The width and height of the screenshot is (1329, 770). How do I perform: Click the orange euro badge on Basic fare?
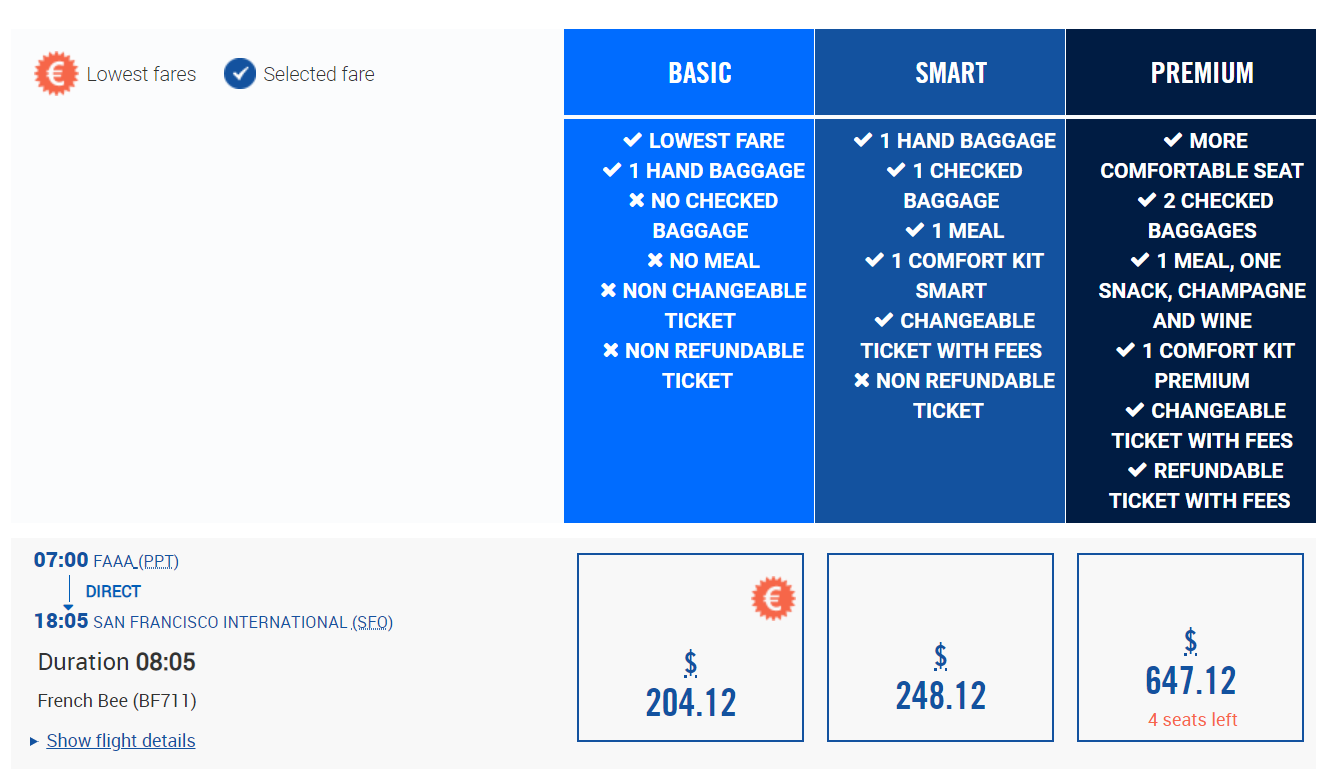pos(773,598)
